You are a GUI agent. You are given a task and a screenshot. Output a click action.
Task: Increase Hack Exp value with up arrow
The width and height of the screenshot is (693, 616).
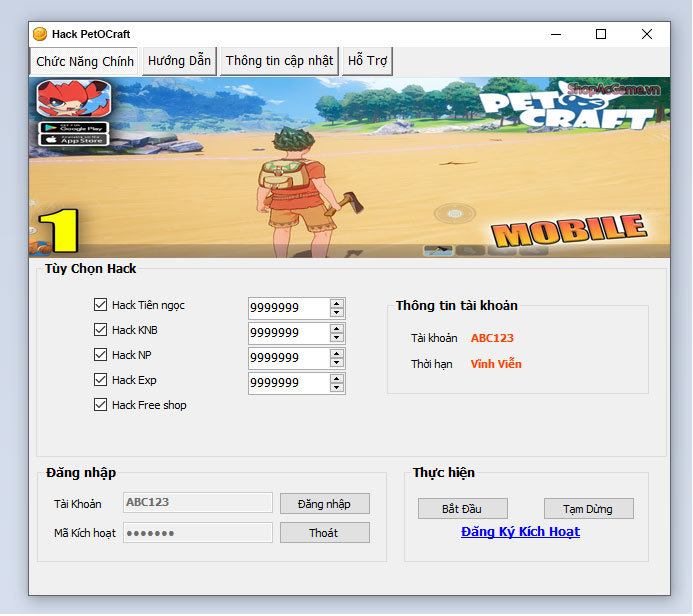pyautogui.click(x=337, y=379)
